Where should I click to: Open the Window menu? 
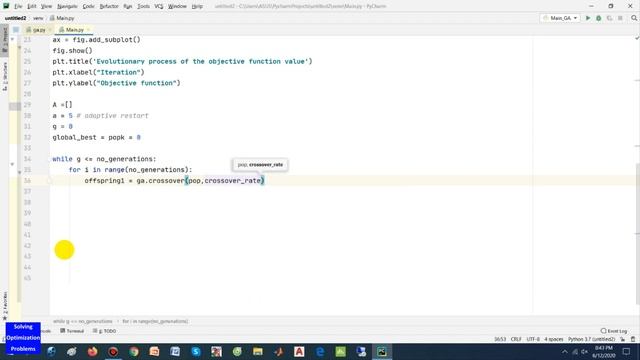click(177, 6)
